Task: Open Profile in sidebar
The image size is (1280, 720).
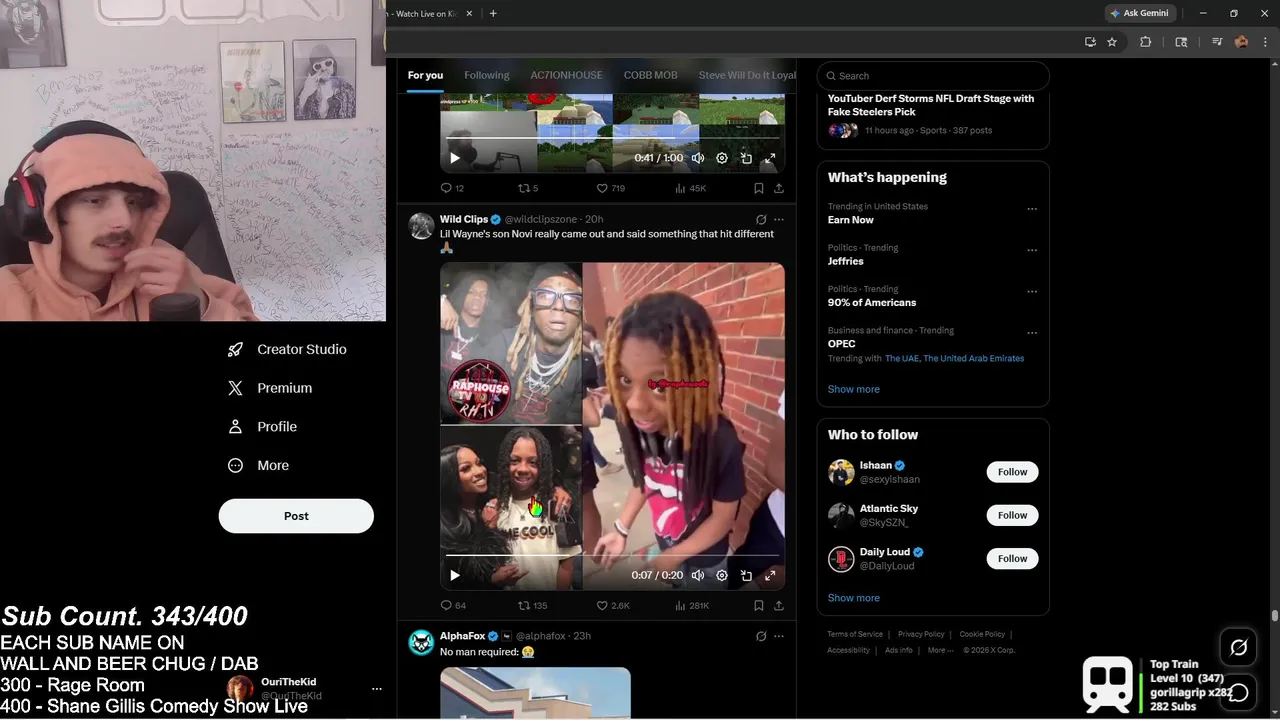Action: (262, 427)
